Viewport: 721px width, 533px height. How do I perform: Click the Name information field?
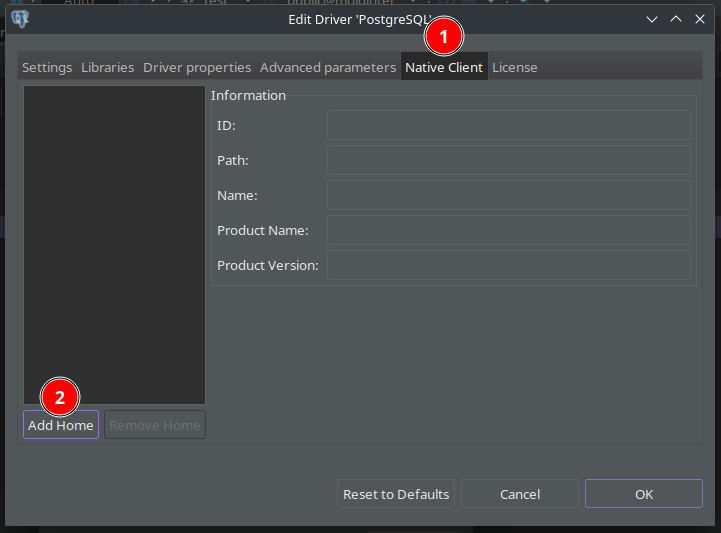(509, 195)
